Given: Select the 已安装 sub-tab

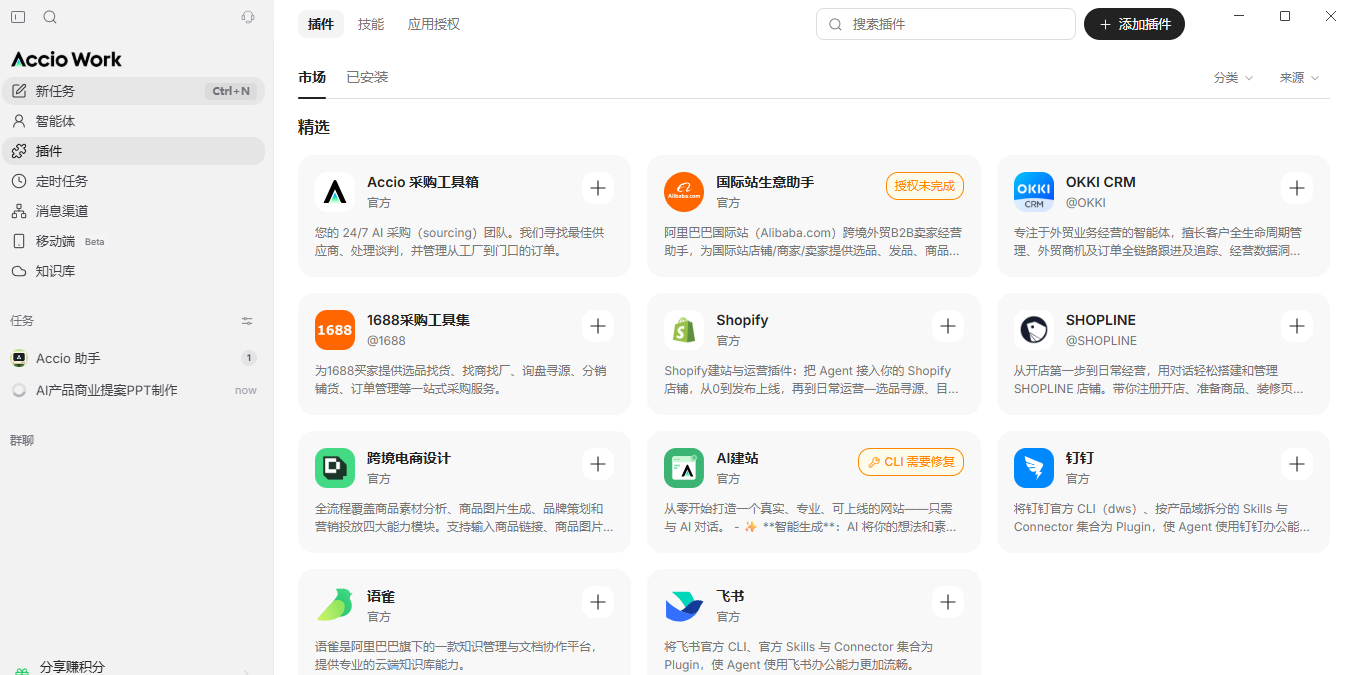Looking at the screenshot, I should point(367,77).
